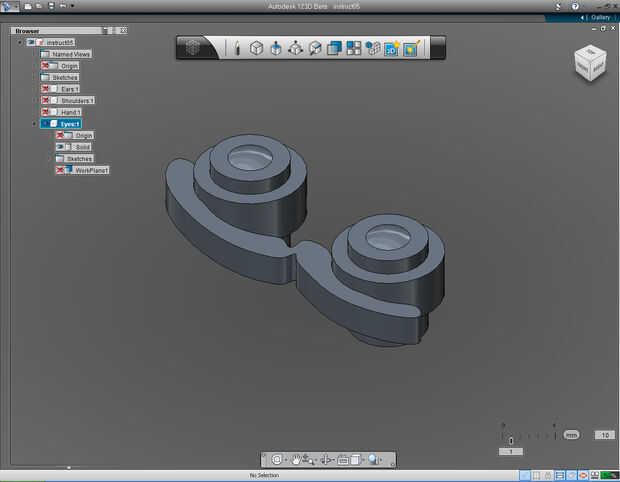Click the ruler scale slider marker
The width and height of the screenshot is (620, 482).
[x=512, y=439]
